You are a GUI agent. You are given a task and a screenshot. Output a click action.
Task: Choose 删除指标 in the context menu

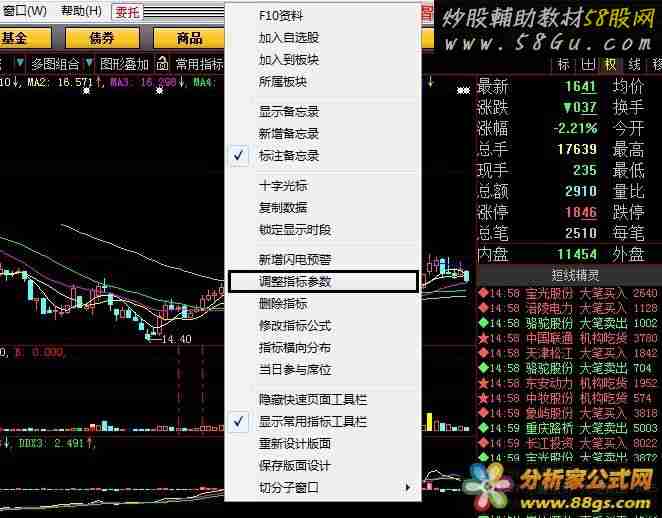(323, 304)
